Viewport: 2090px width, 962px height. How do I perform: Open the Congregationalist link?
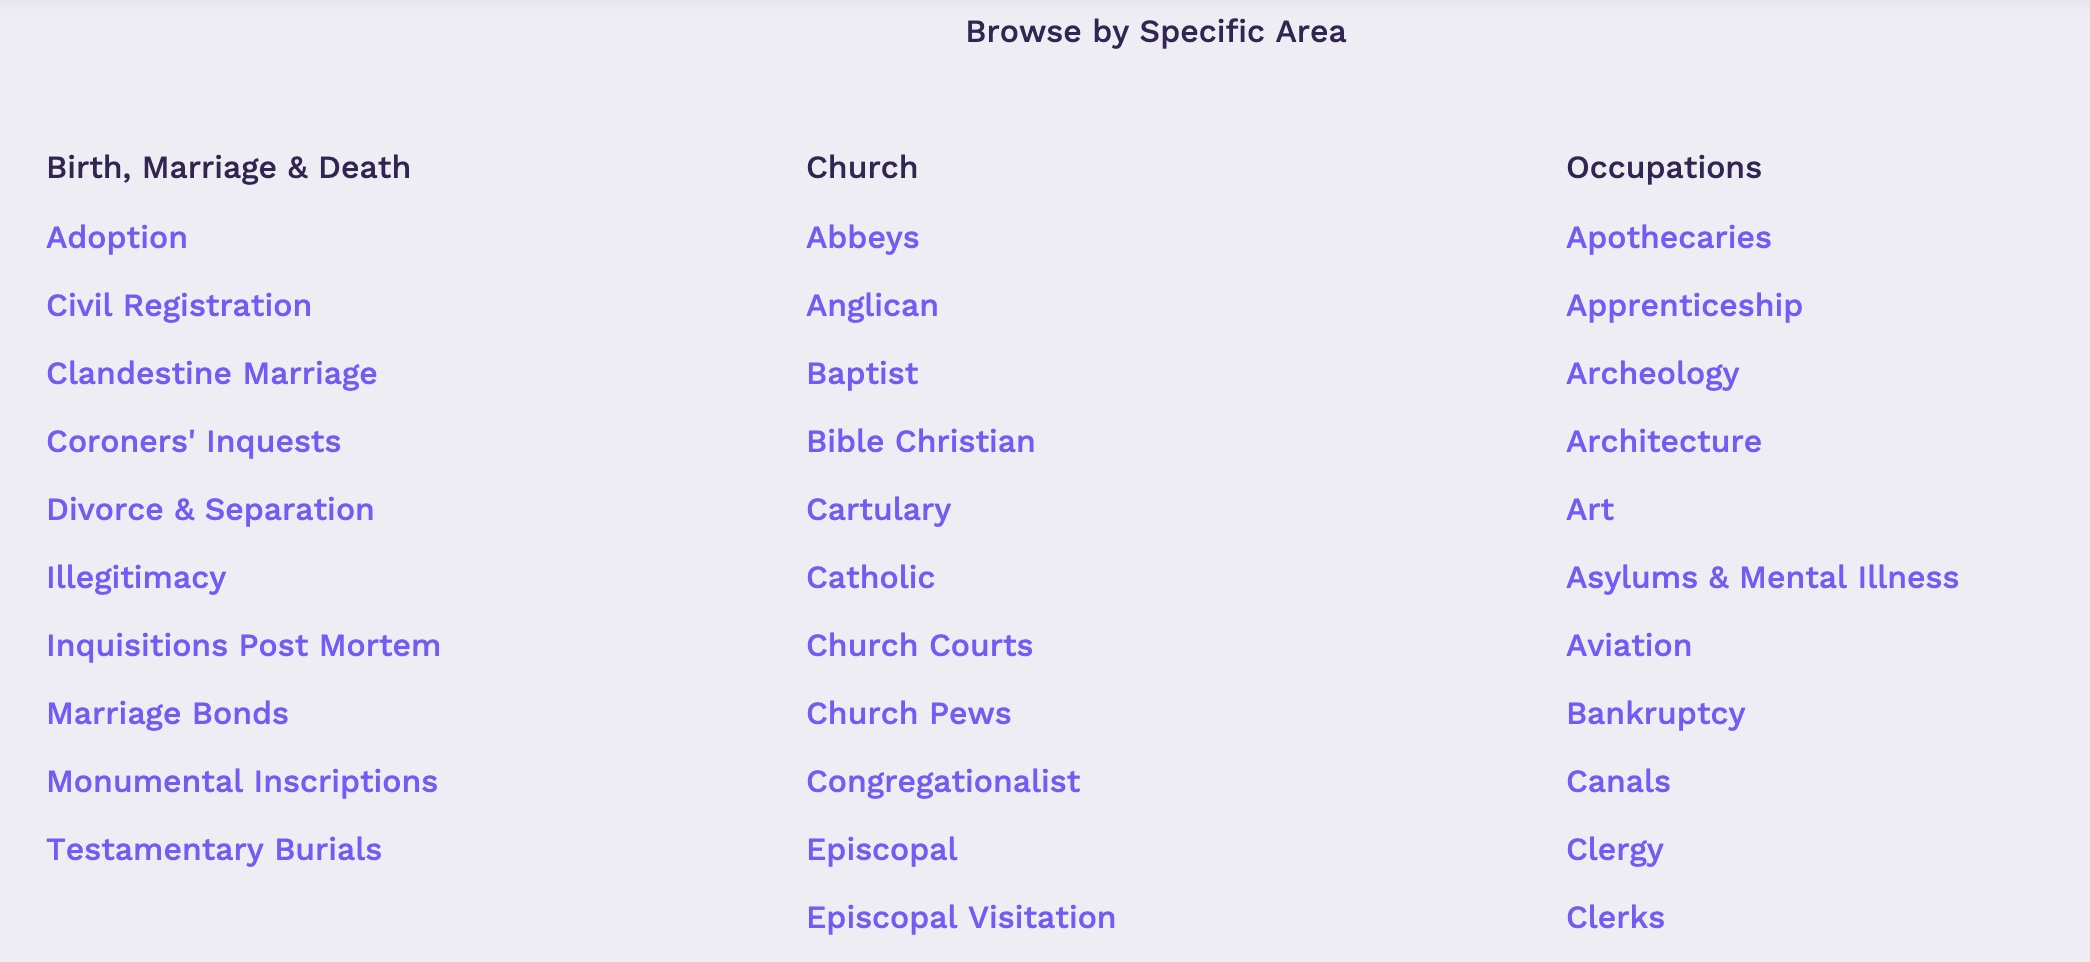pyautogui.click(x=943, y=782)
